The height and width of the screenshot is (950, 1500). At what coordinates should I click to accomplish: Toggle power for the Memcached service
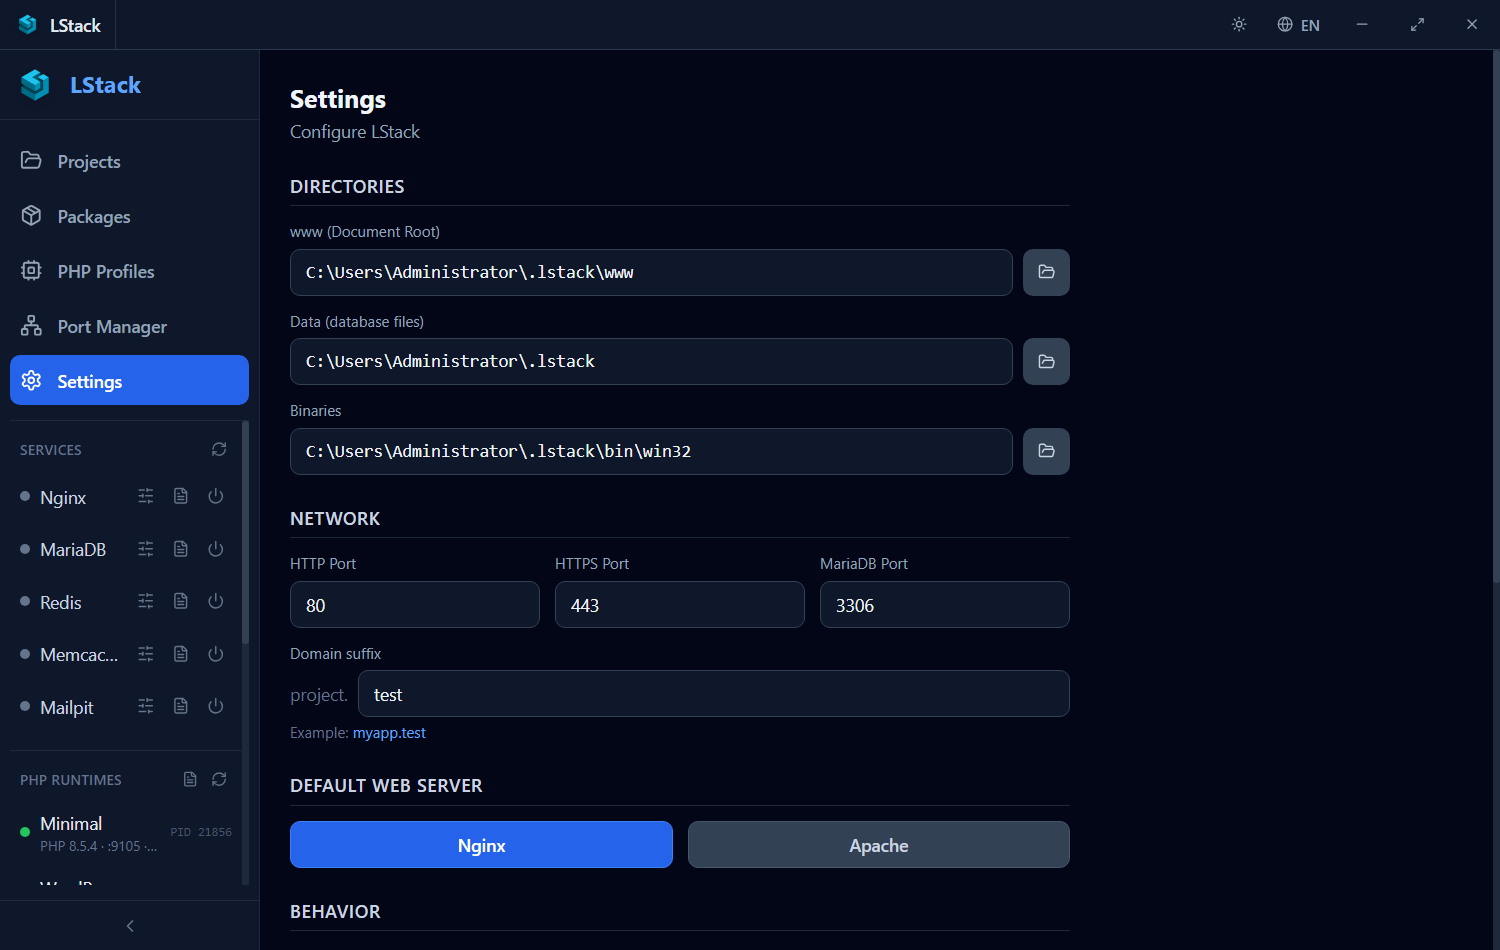(x=215, y=654)
